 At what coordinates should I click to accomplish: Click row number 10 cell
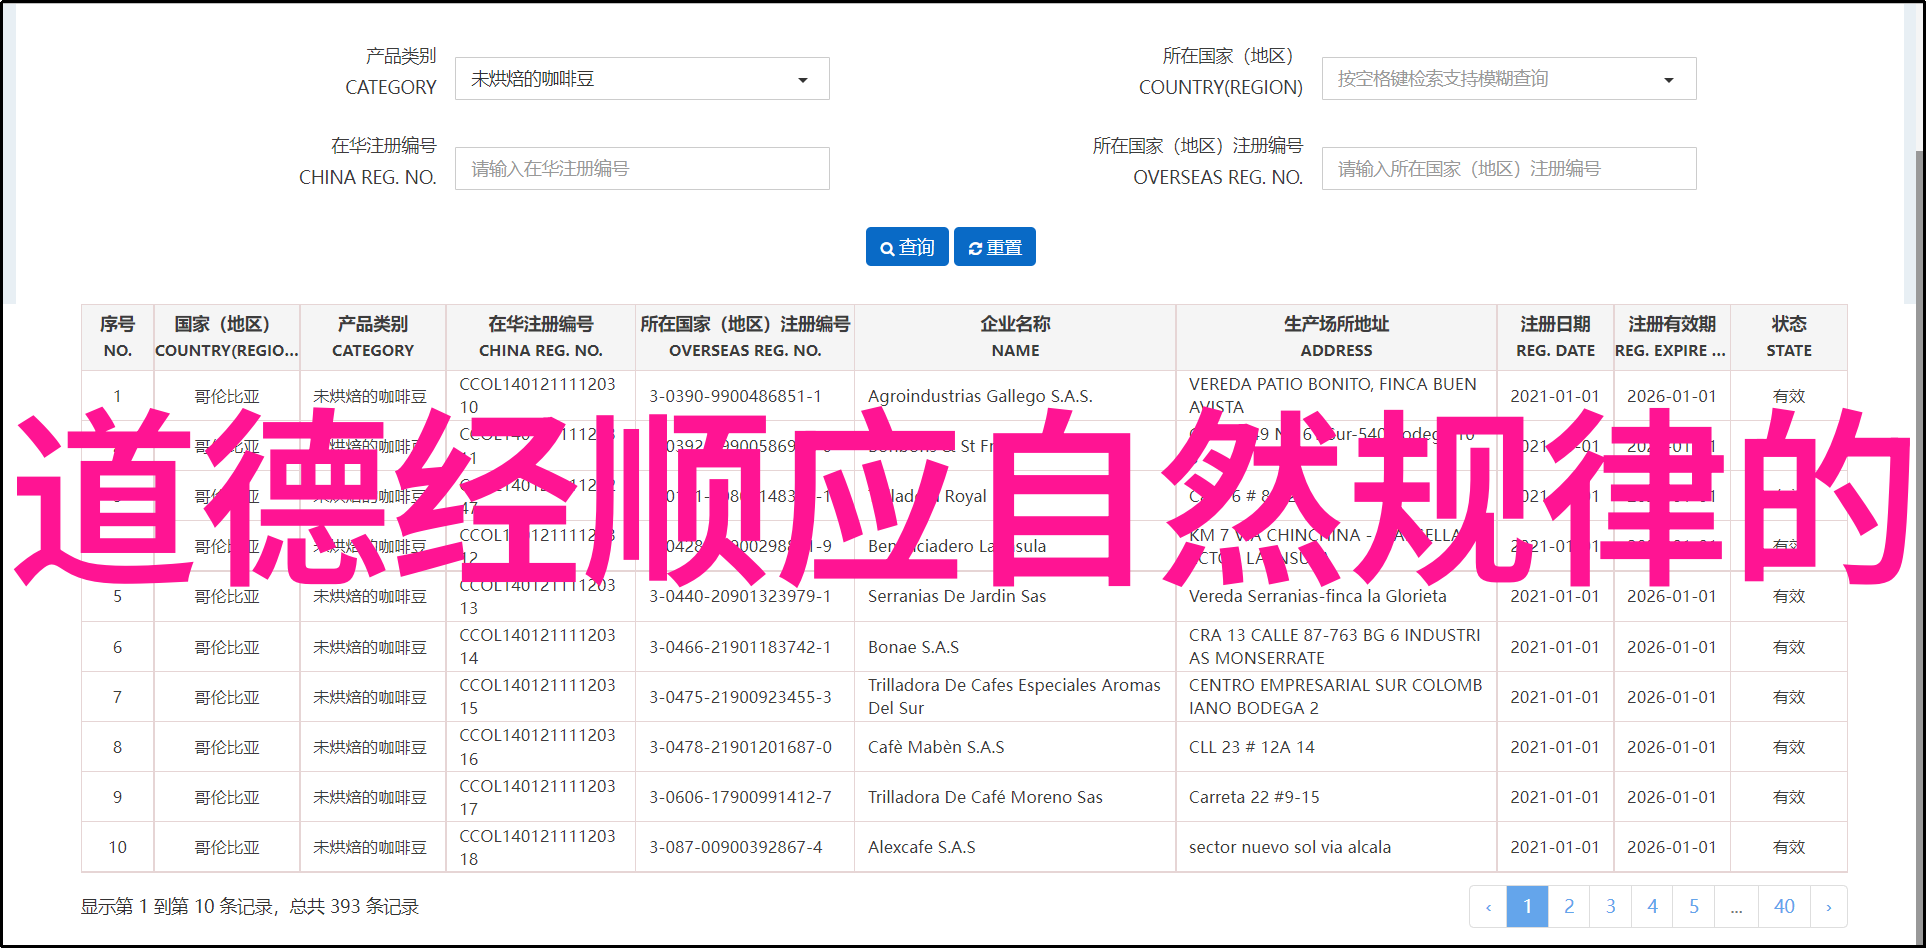[117, 847]
